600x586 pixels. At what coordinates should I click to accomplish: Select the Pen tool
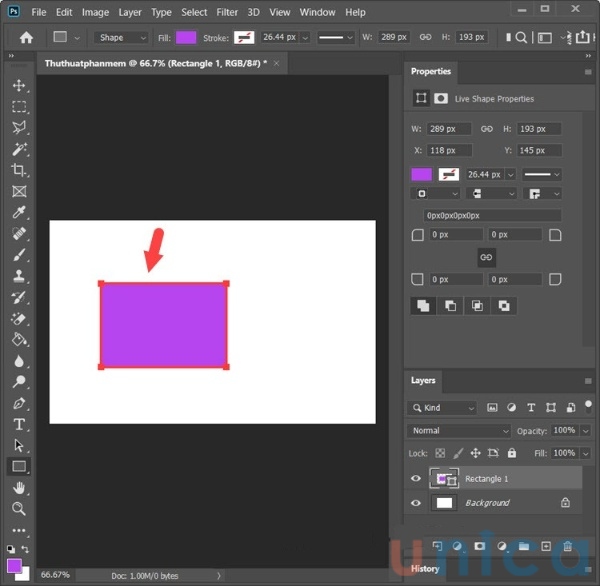18,403
